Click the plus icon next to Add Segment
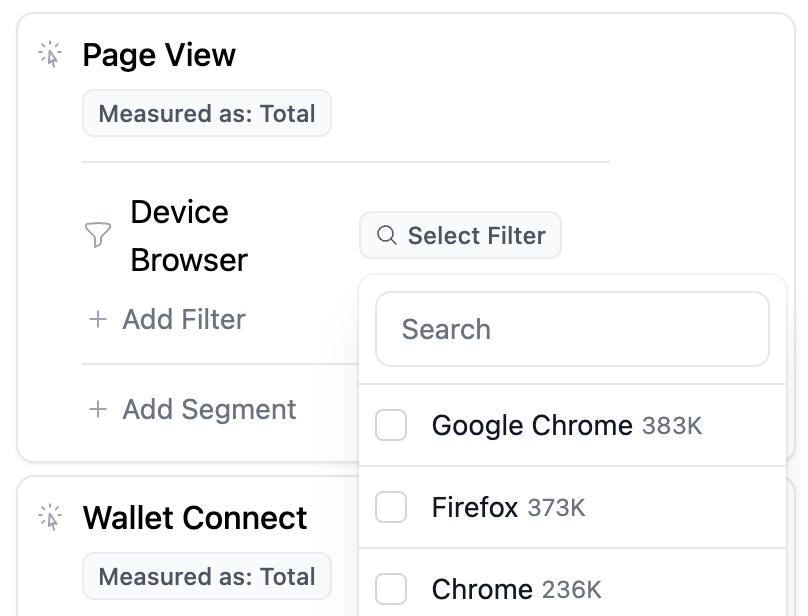Screen dimensions: 808x616 point(98,409)
